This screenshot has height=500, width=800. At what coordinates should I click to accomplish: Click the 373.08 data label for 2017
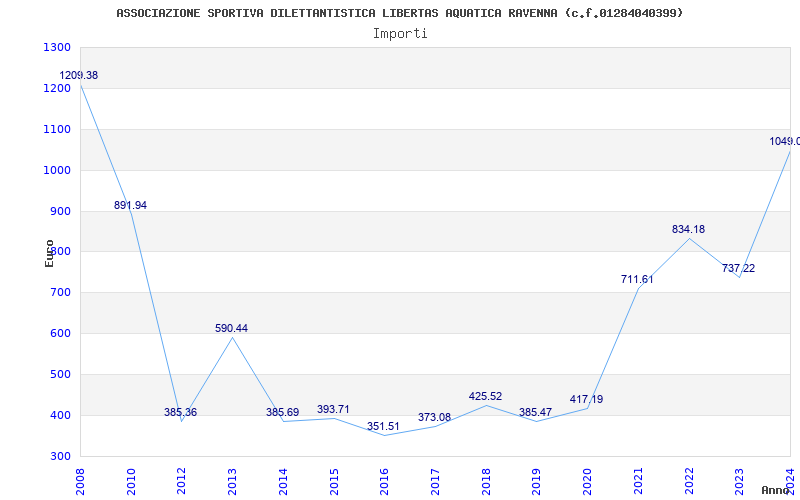(x=434, y=418)
